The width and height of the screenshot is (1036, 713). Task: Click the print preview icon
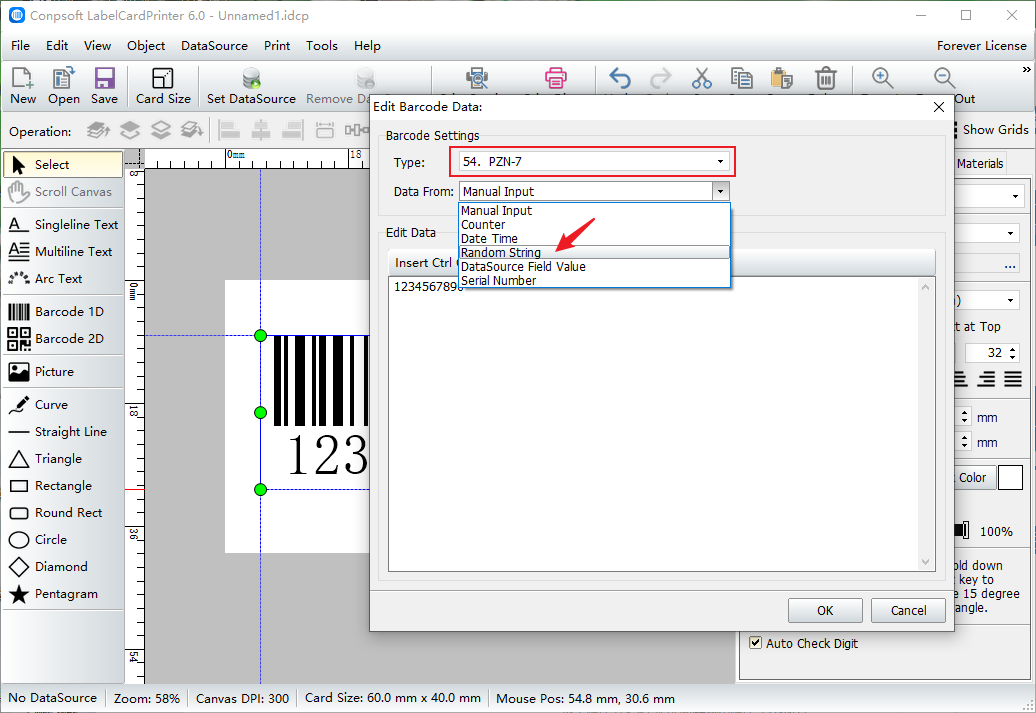tap(476, 78)
